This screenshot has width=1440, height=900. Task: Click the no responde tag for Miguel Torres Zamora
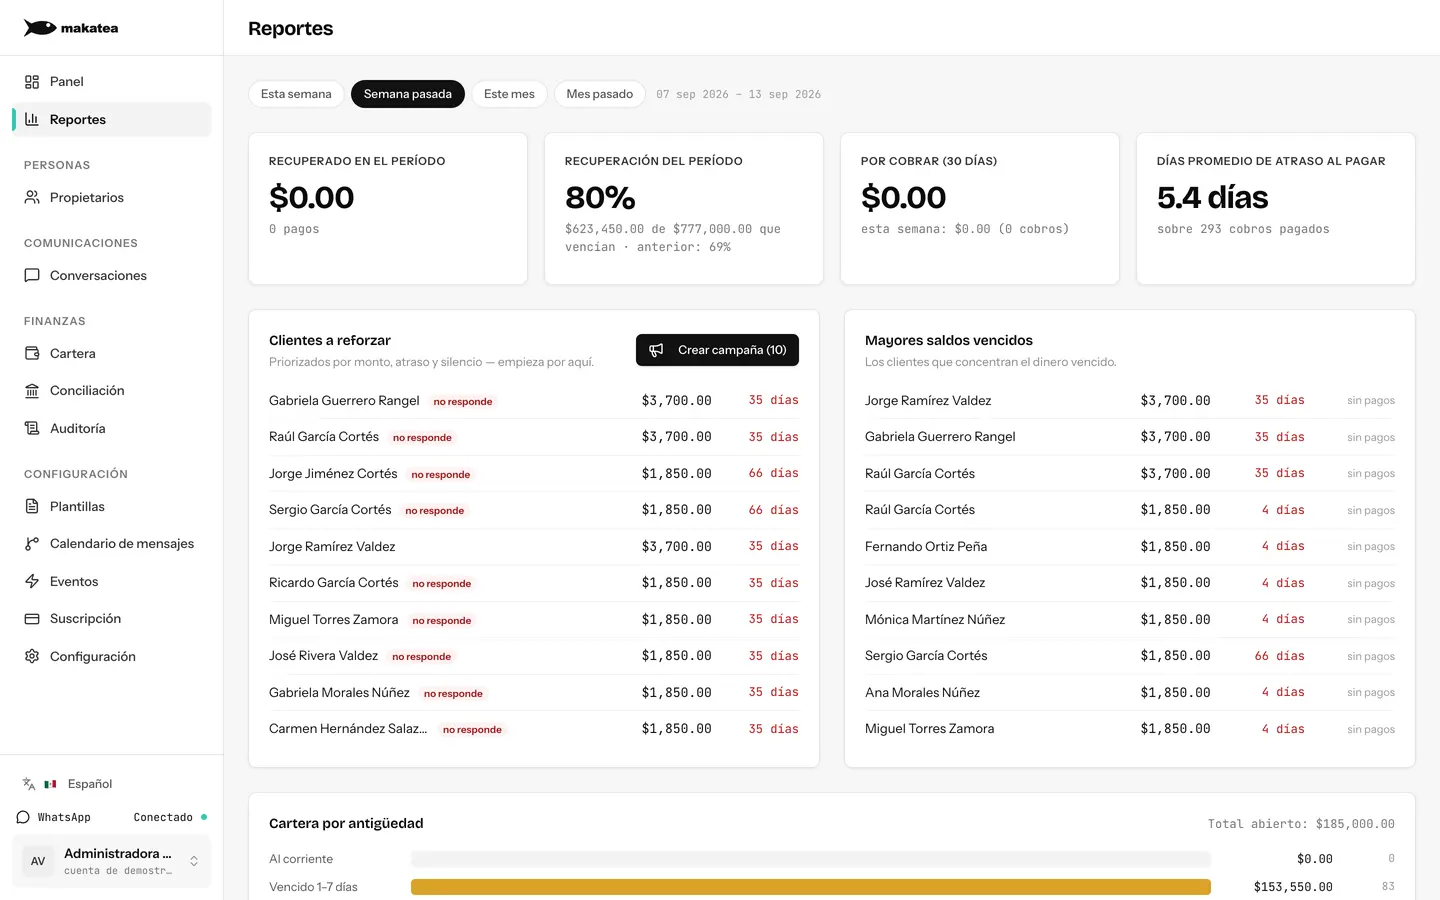pyautogui.click(x=442, y=621)
